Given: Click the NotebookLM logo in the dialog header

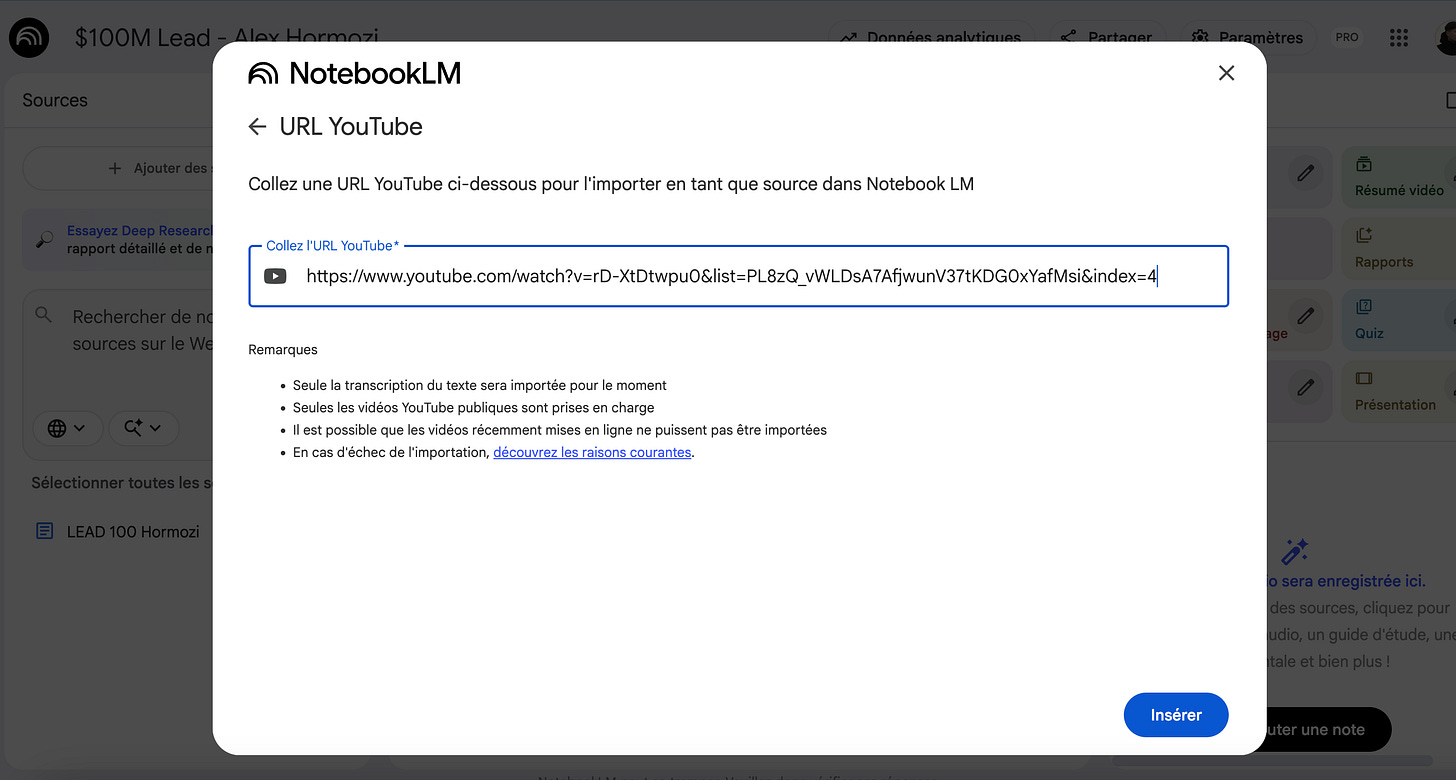Looking at the screenshot, I should point(354,73).
